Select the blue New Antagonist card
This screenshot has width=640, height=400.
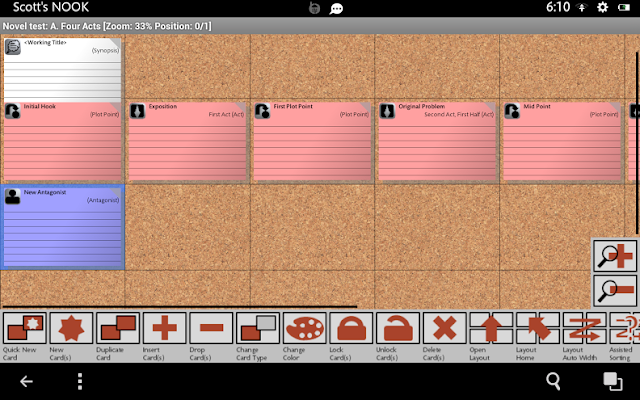(x=62, y=227)
